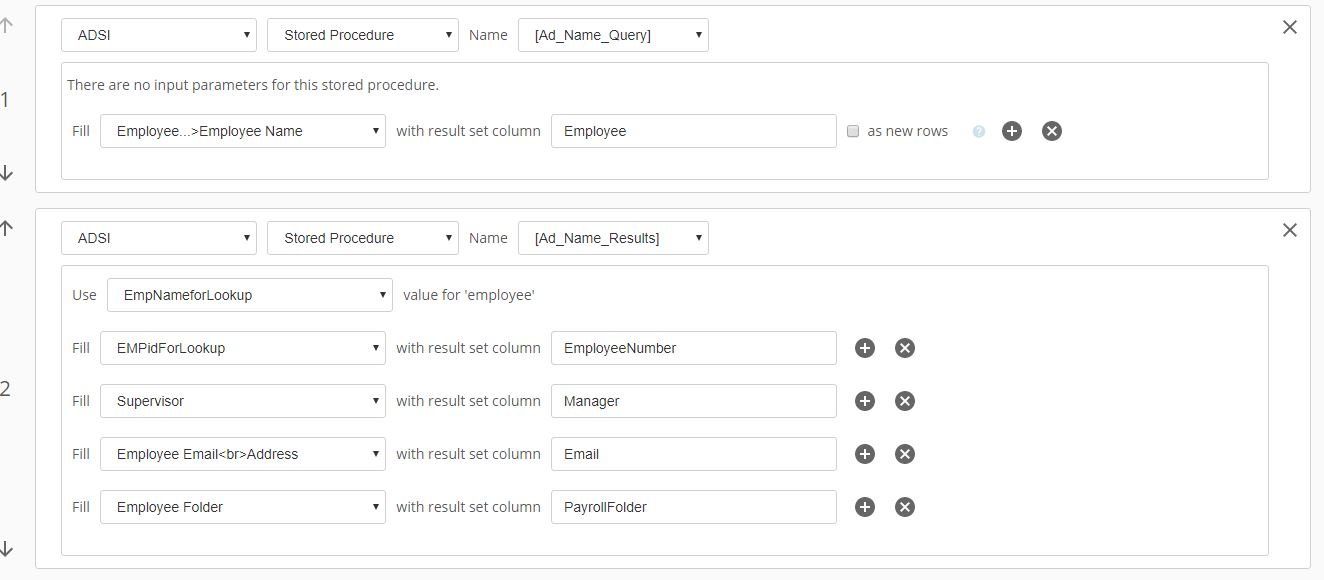Viewport: 1324px width, 580px height.
Task: Remove the PayrollFolder fill mapping
Action: pyautogui.click(x=904, y=507)
